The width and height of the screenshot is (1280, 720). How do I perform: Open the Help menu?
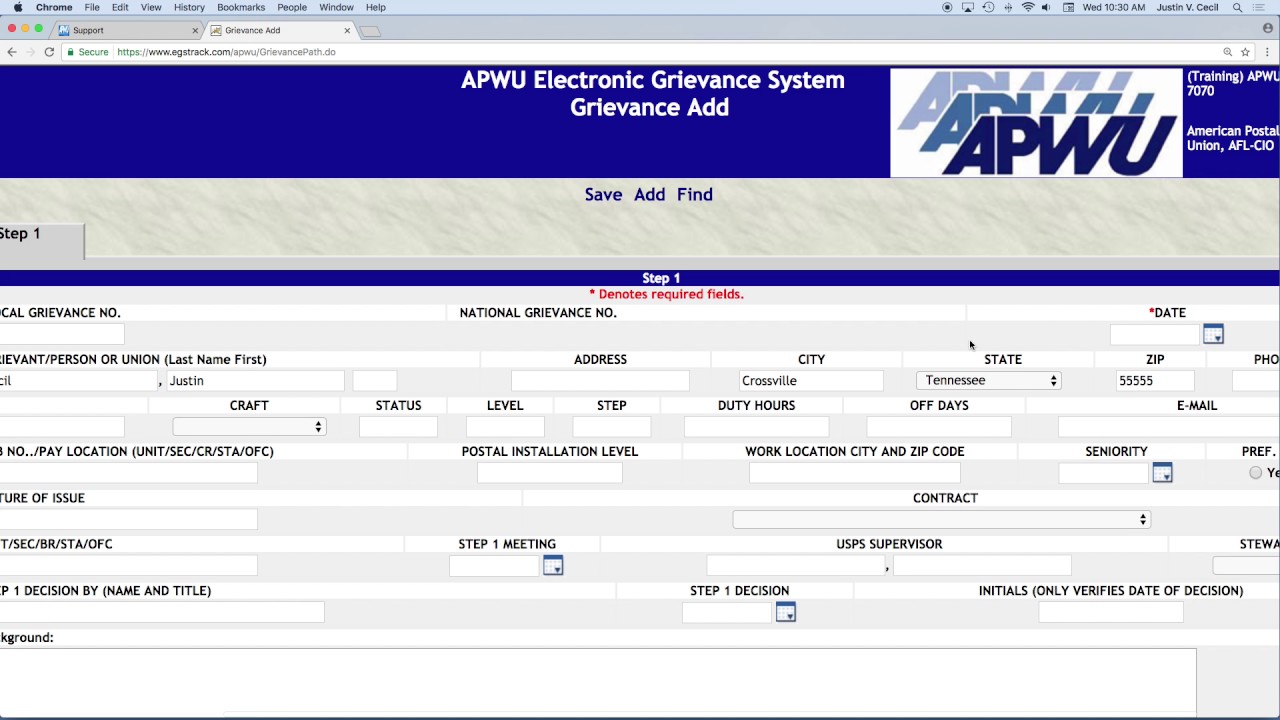(x=376, y=7)
